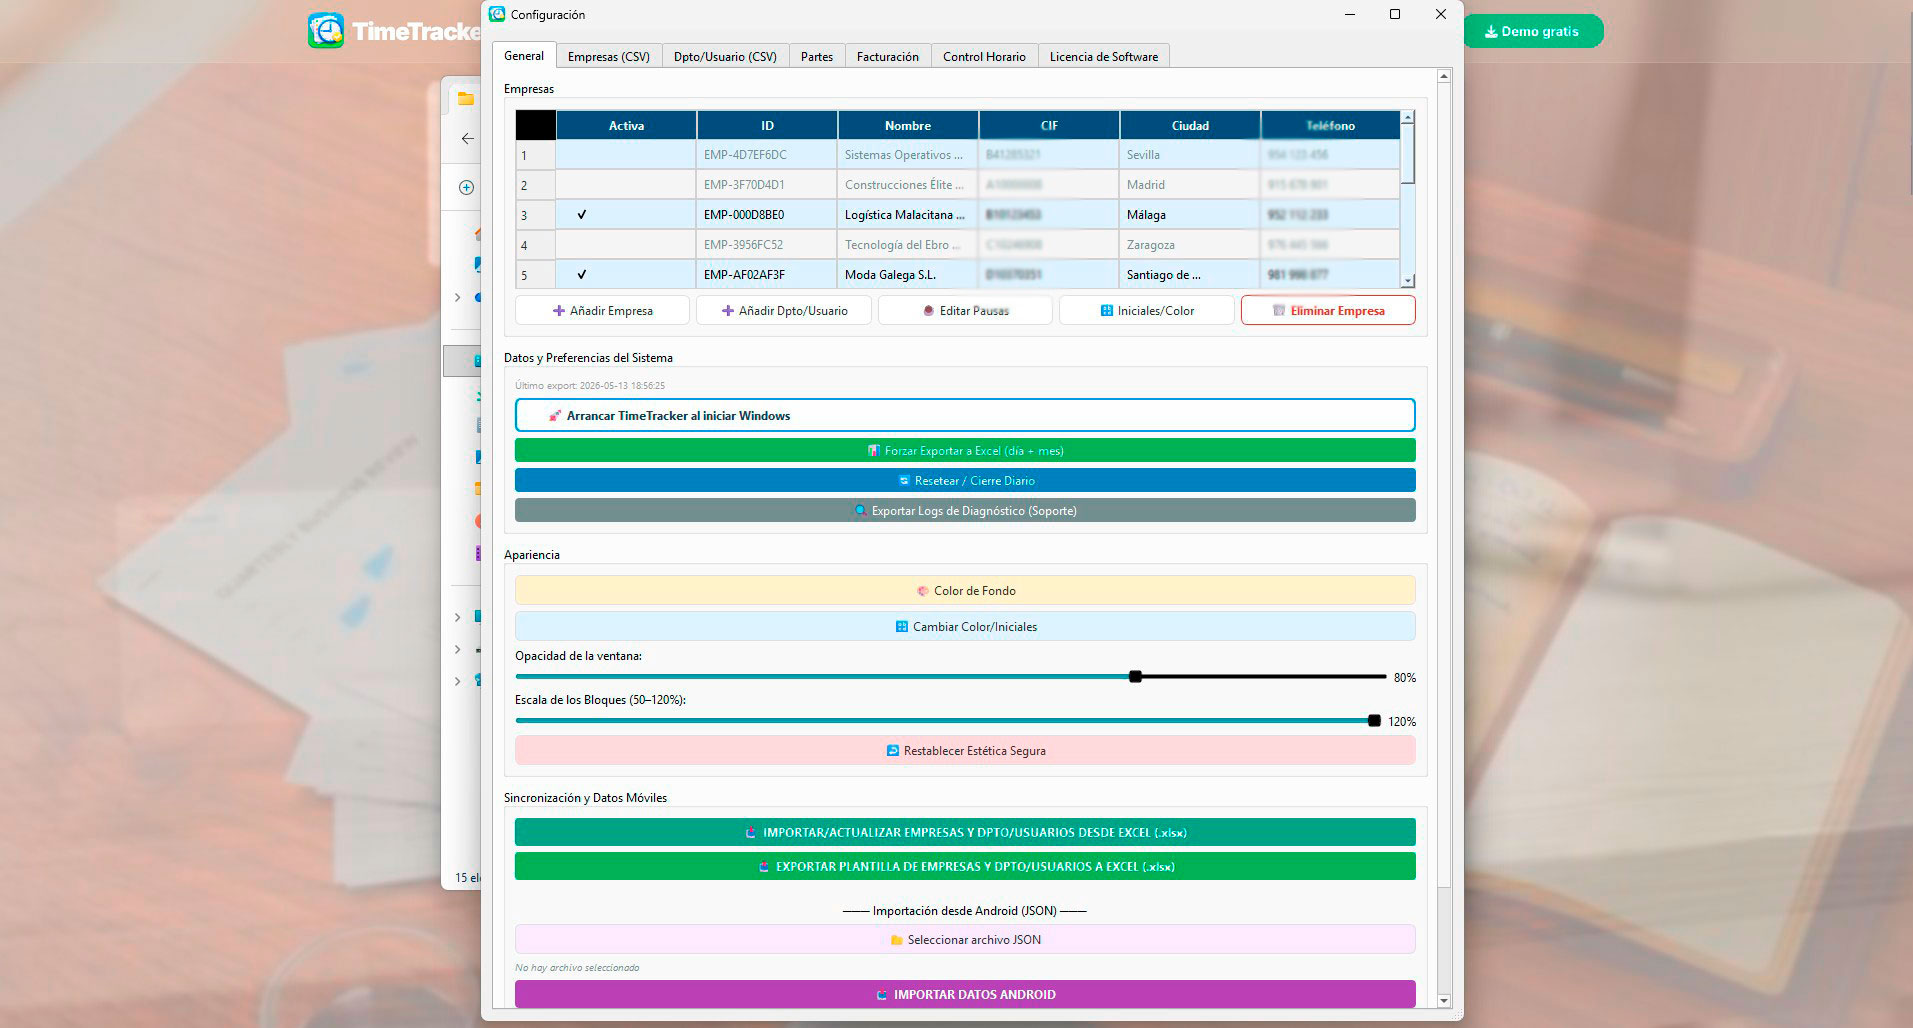Open Editar Pausas
The width and height of the screenshot is (1913, 1028).
[965, 310]
